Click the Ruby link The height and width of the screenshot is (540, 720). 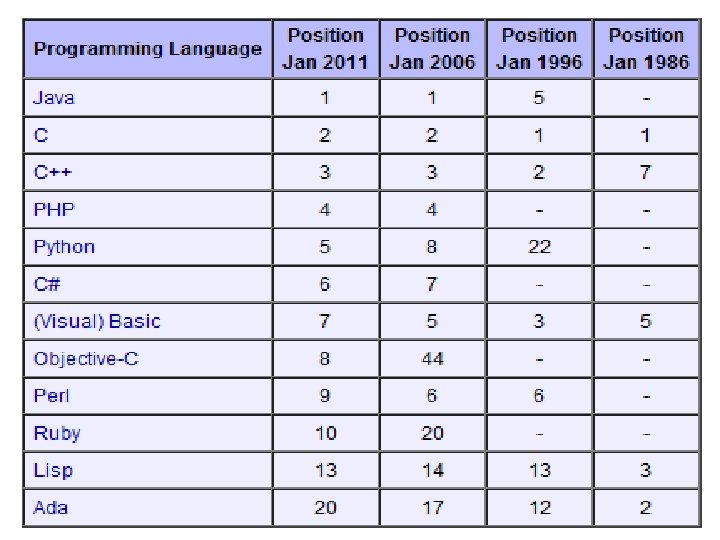pos(57,433)
